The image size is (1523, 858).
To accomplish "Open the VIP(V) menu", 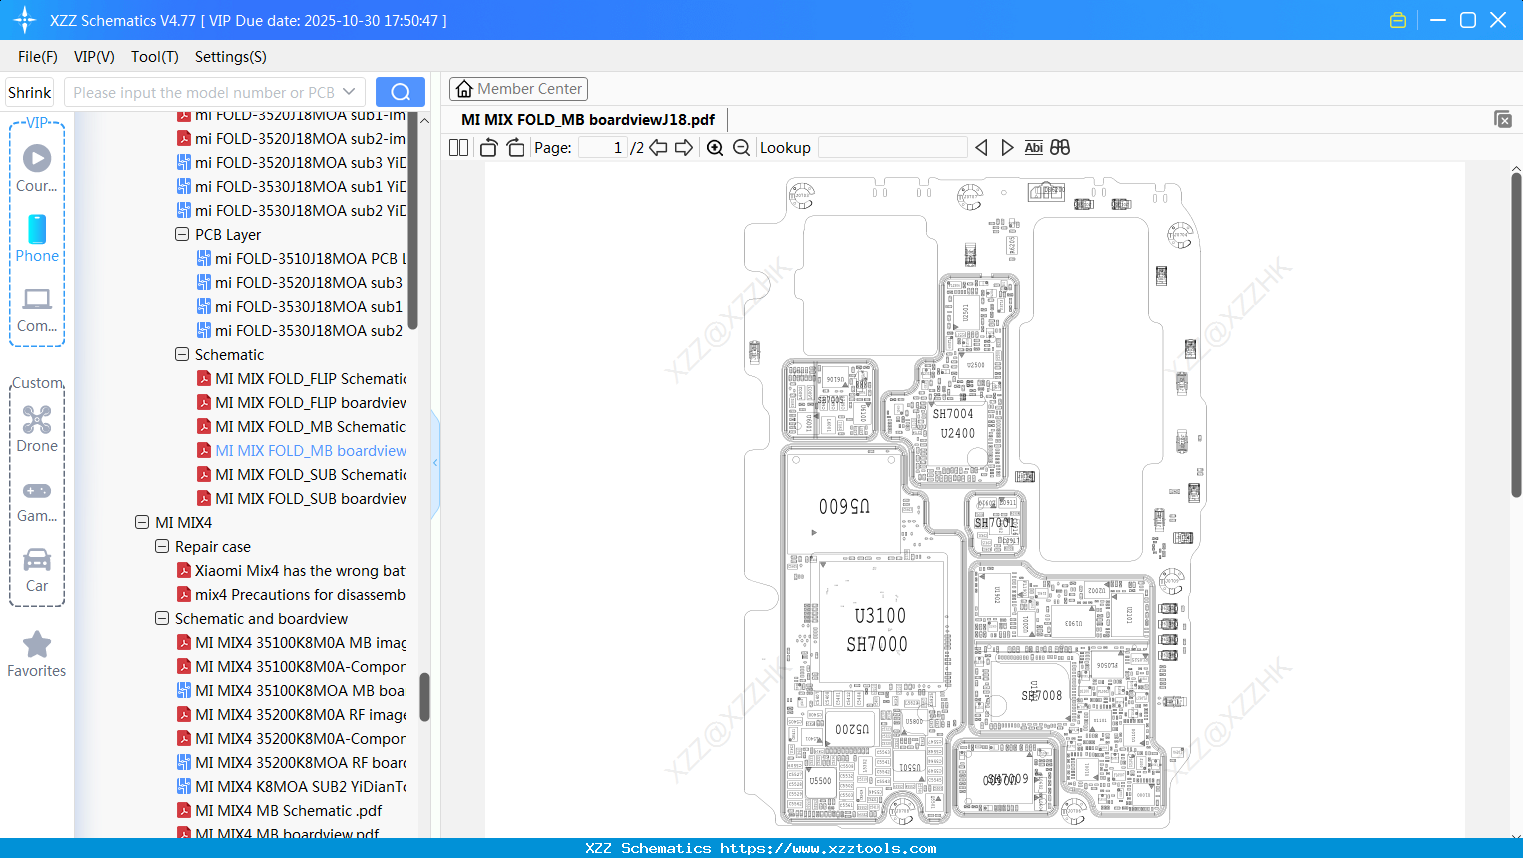I will (94, 56).
